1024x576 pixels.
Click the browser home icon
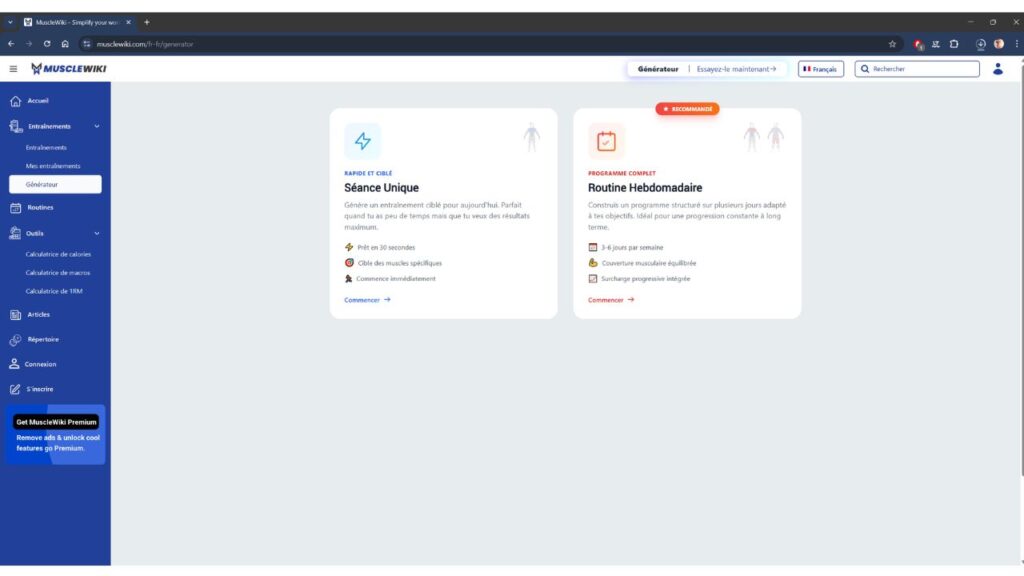point(65,44)
